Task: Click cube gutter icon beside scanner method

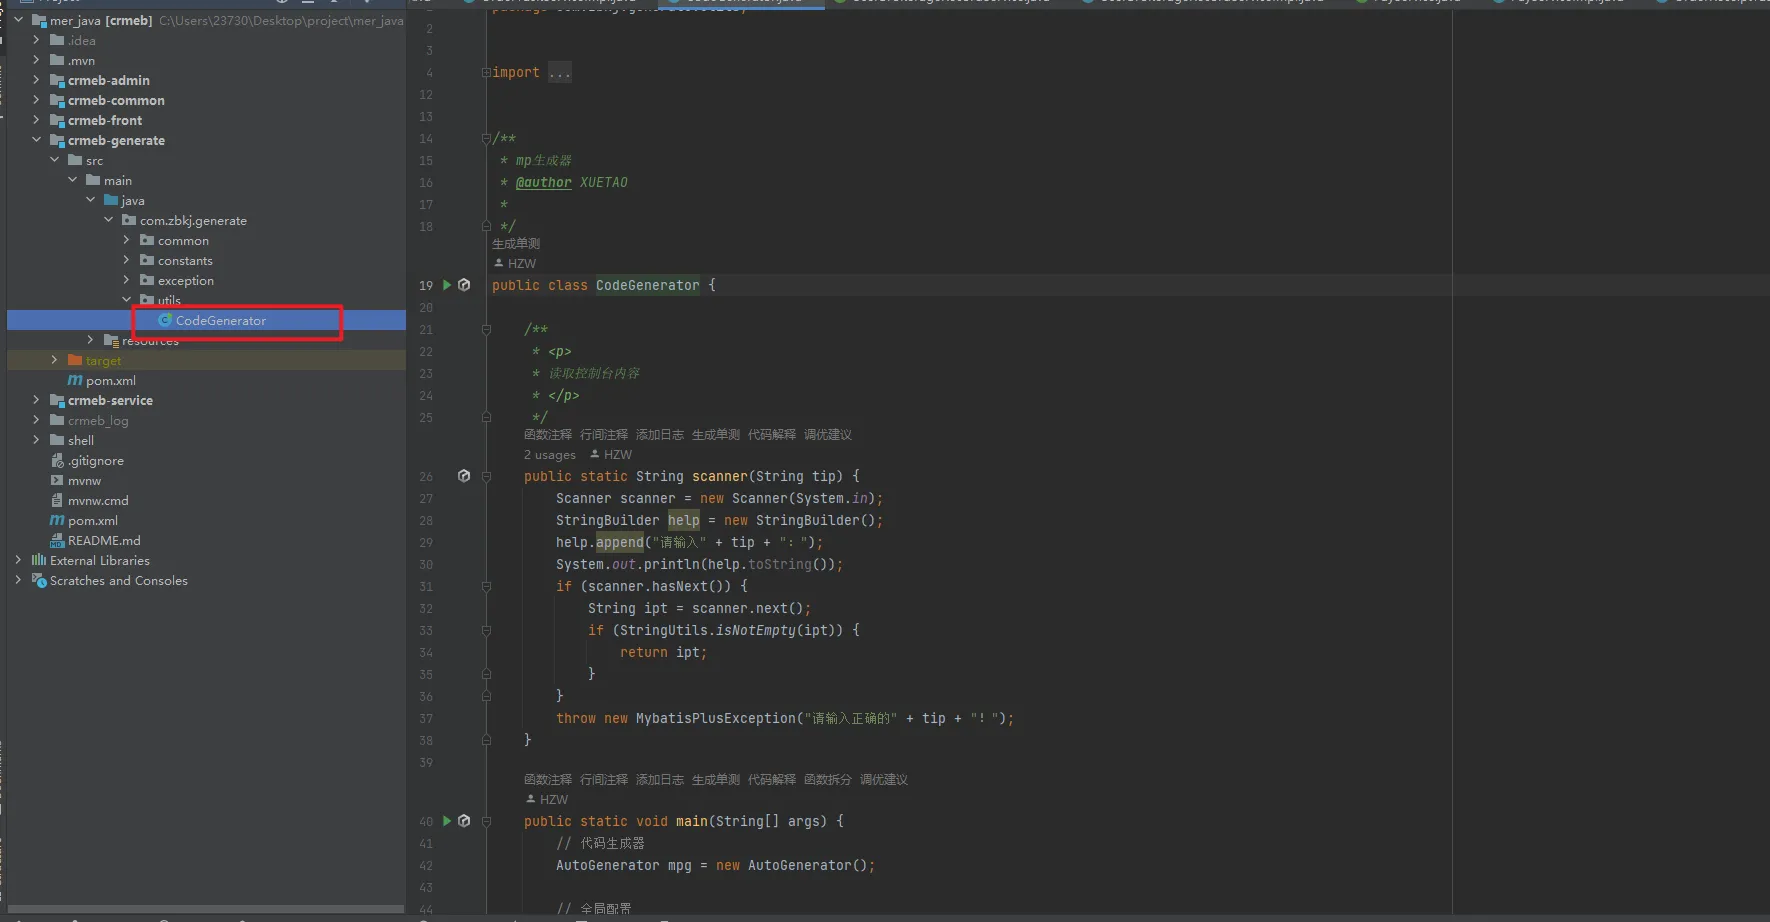Action: point(464,476)
